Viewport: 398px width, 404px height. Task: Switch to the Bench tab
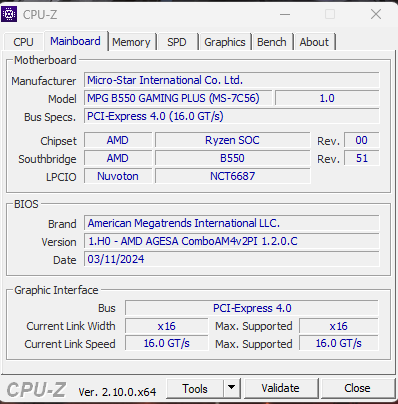tap(272, 42)
